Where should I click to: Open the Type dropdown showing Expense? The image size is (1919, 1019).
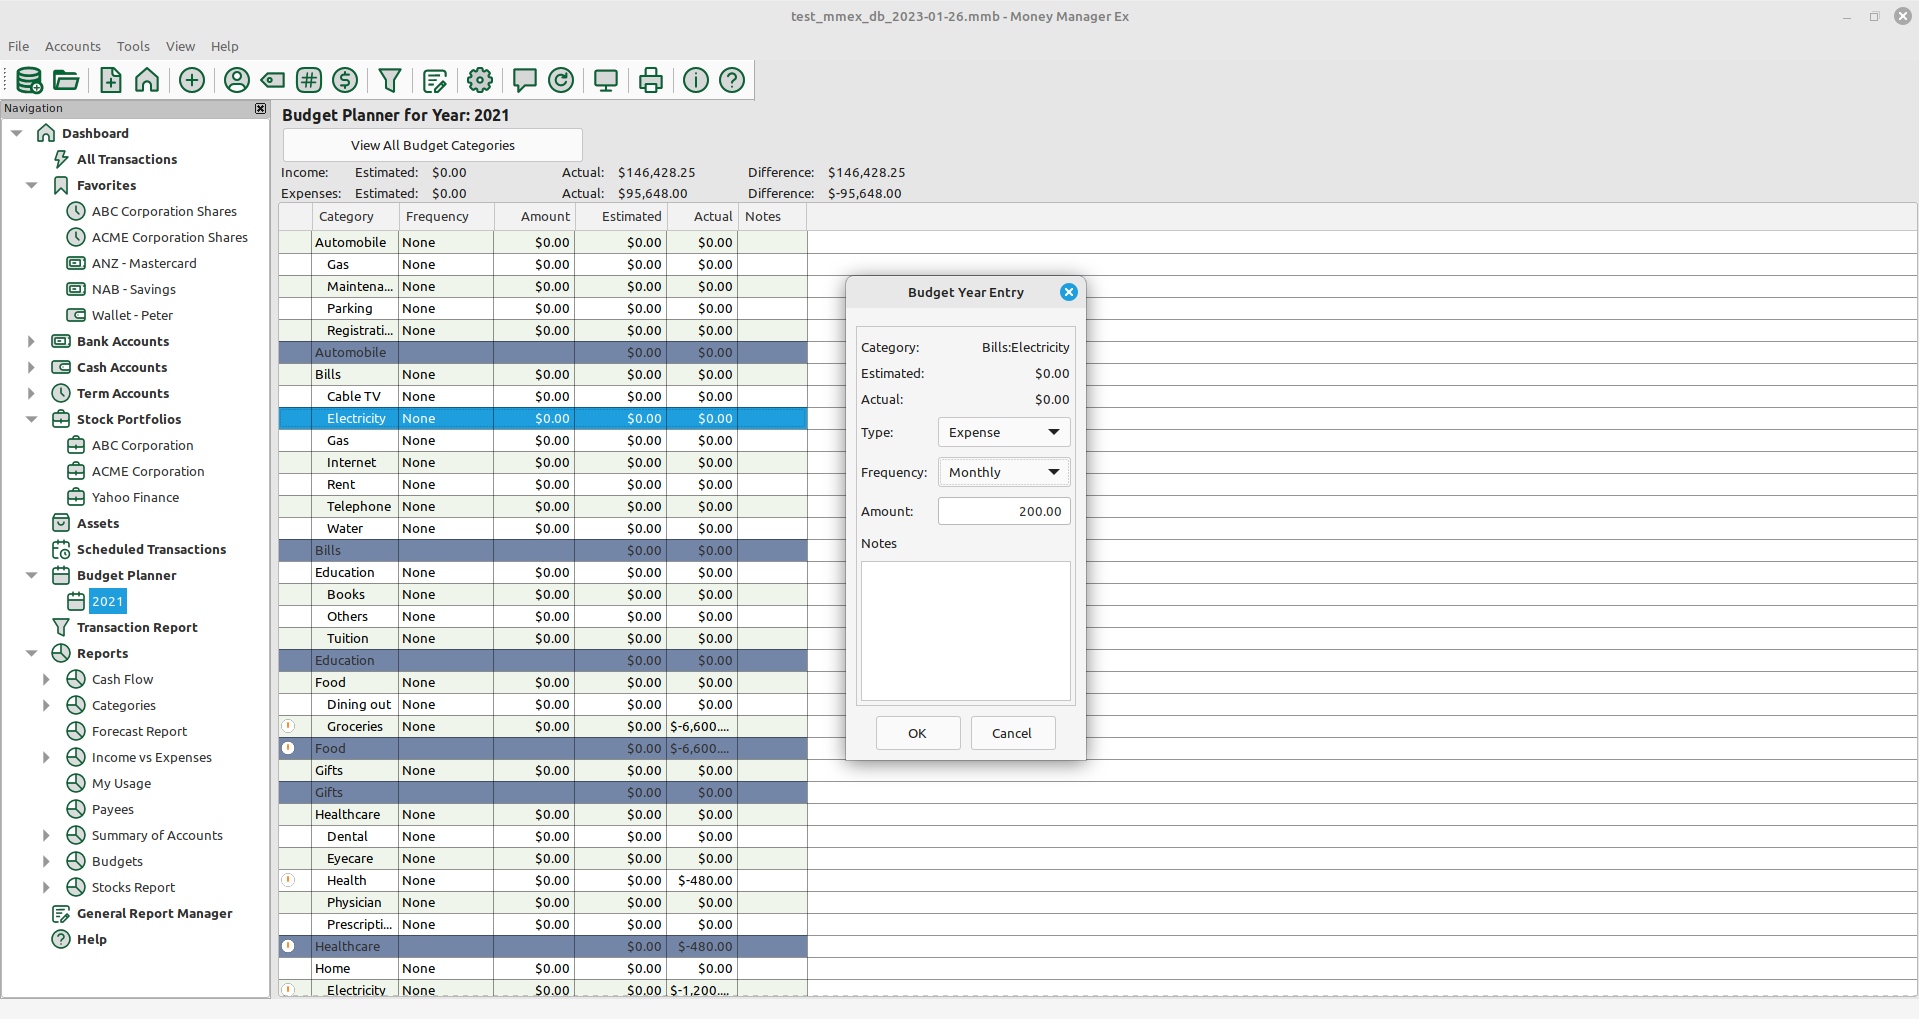(1004, 432)
